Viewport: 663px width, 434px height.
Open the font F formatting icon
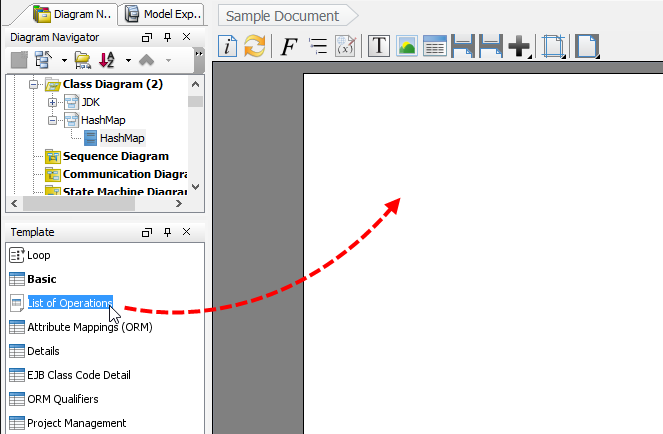pos(289,46)
